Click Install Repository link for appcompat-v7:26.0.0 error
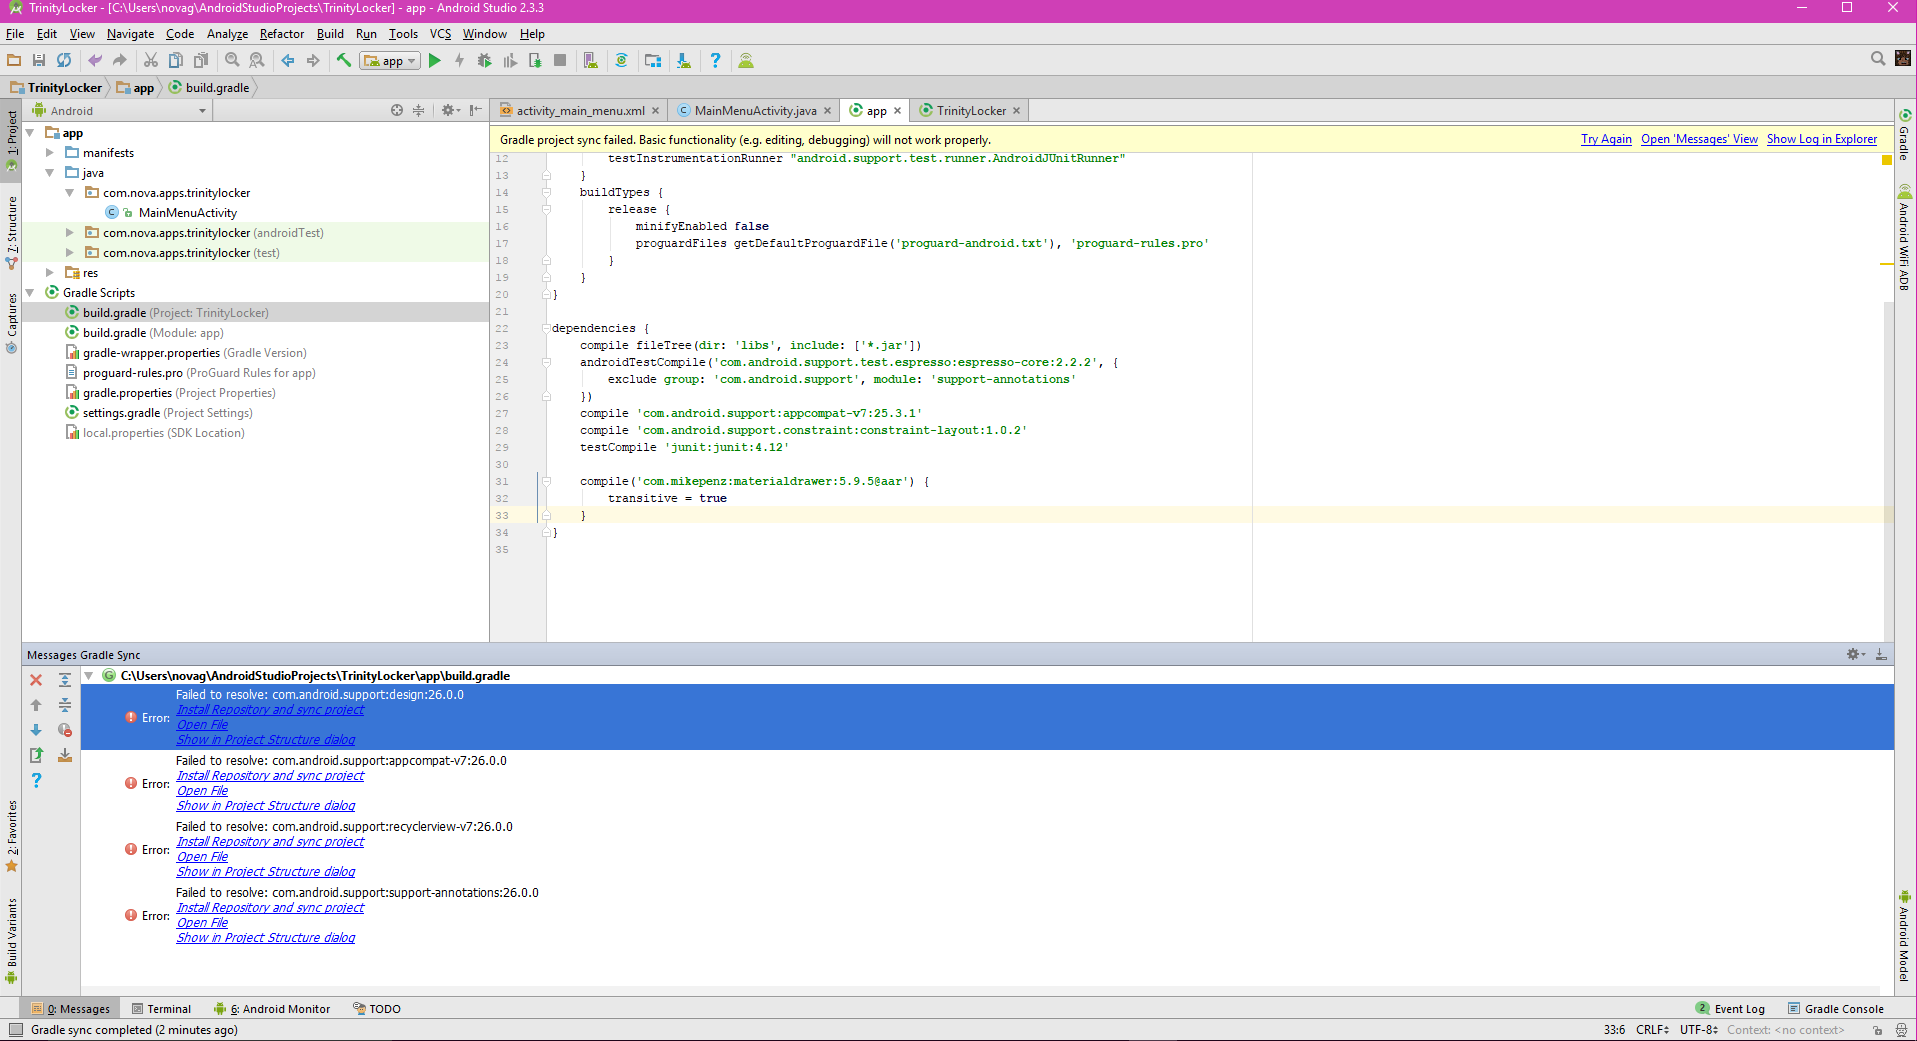This screenshot has width=1917, height=1041. coord(270,776)
